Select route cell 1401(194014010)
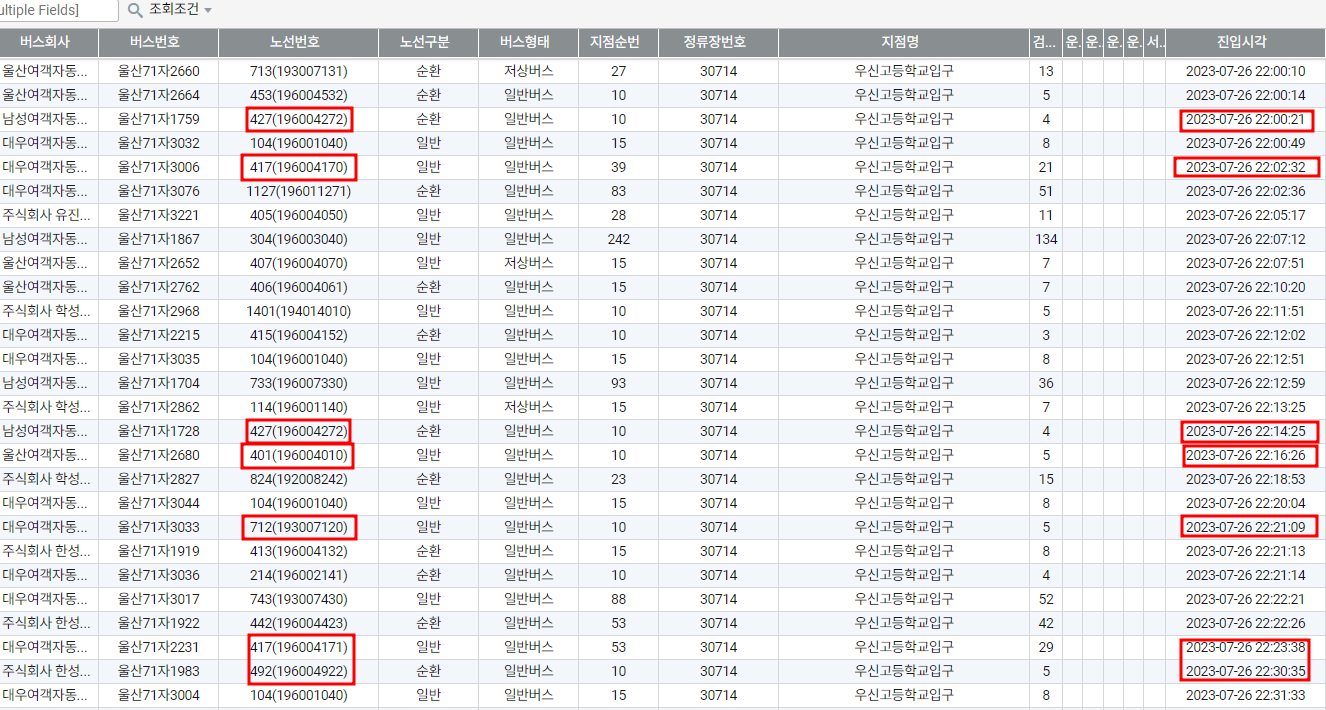This screenshot has width=1326, height=710. (298, 311)
